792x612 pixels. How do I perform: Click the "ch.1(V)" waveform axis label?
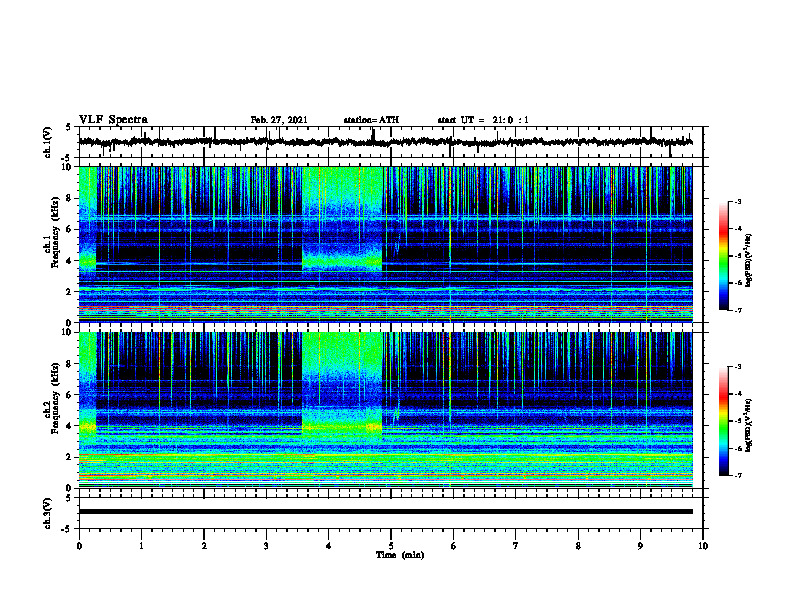(x=48, y=142)
